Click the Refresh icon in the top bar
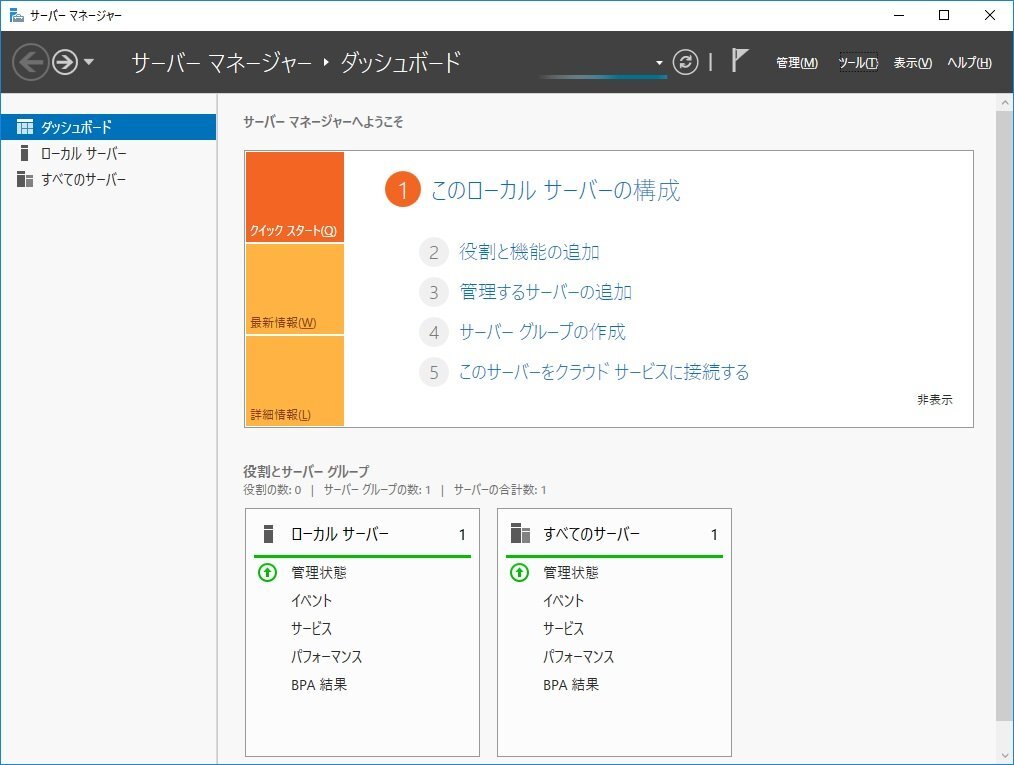 pyautogui.click(x=686, y=62)
